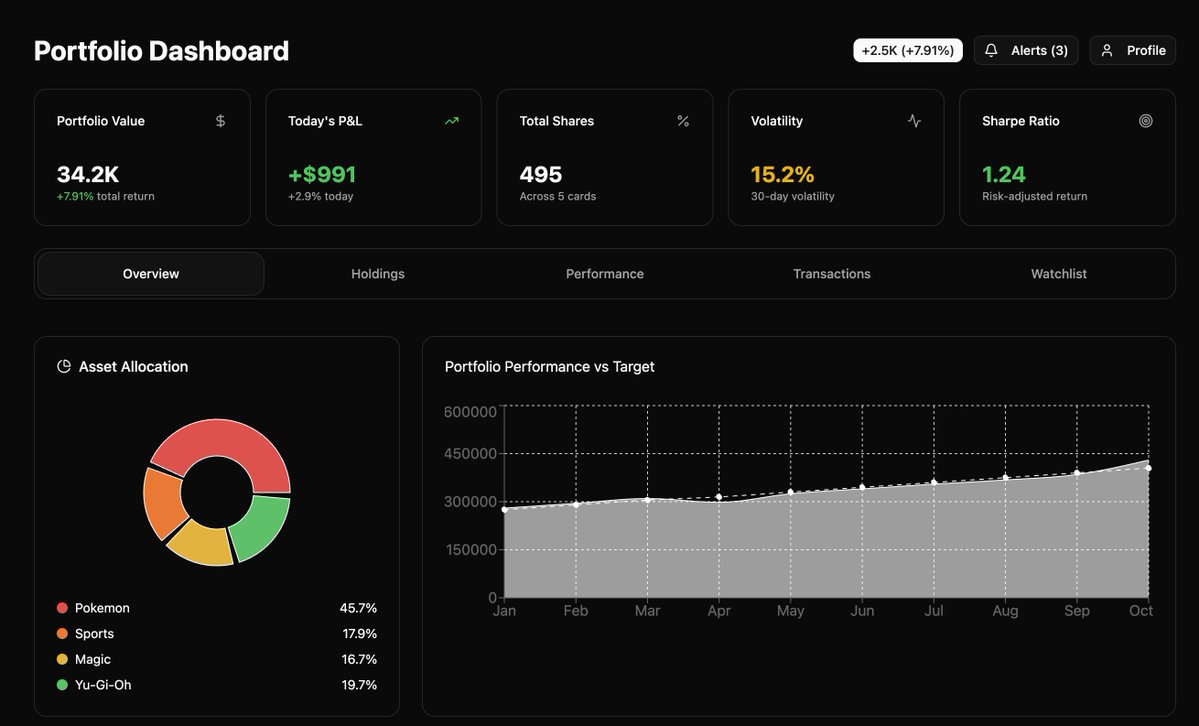Click the percent icon on Total Shares
Viewport: 1199px width, 726px height.
[x=683, y=121]
